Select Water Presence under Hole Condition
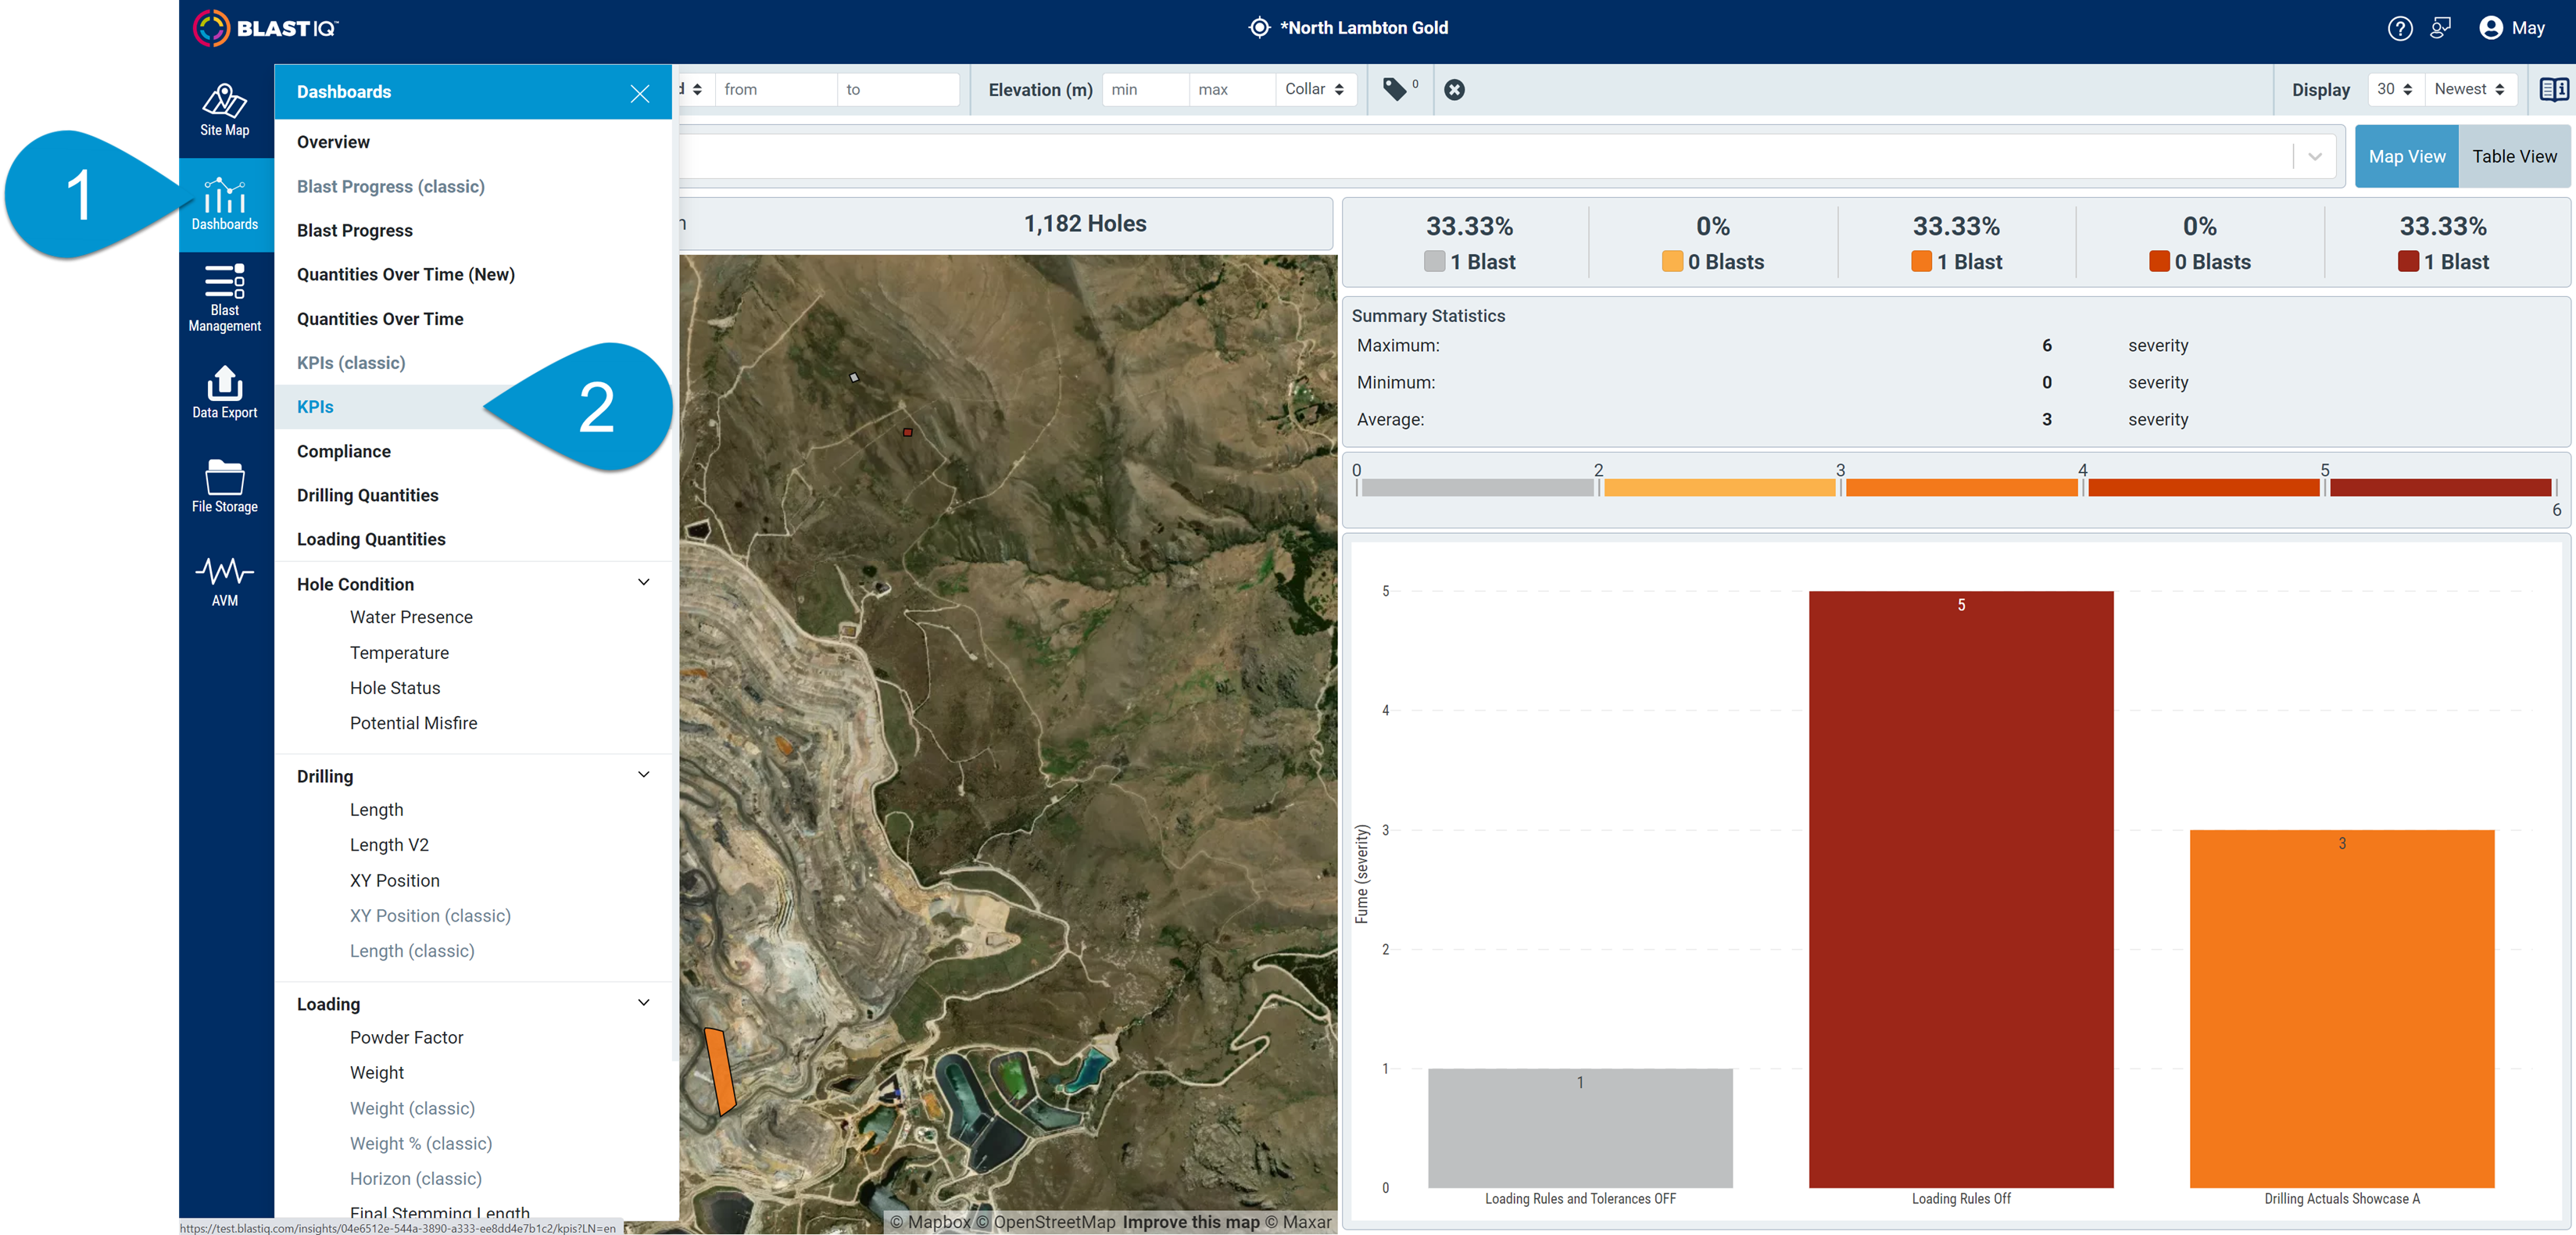This screenshot has width=2576, height=1235. tap(411, 617)
